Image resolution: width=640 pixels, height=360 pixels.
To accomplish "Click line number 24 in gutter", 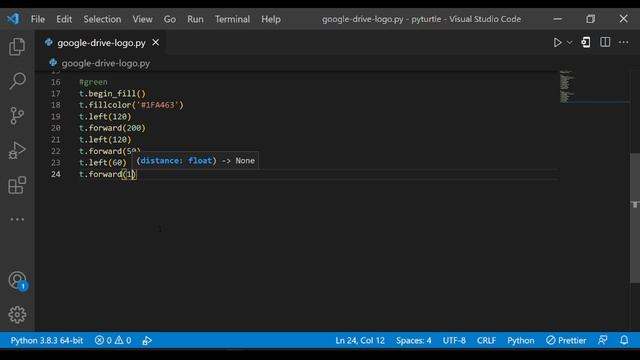I will 56,174.
